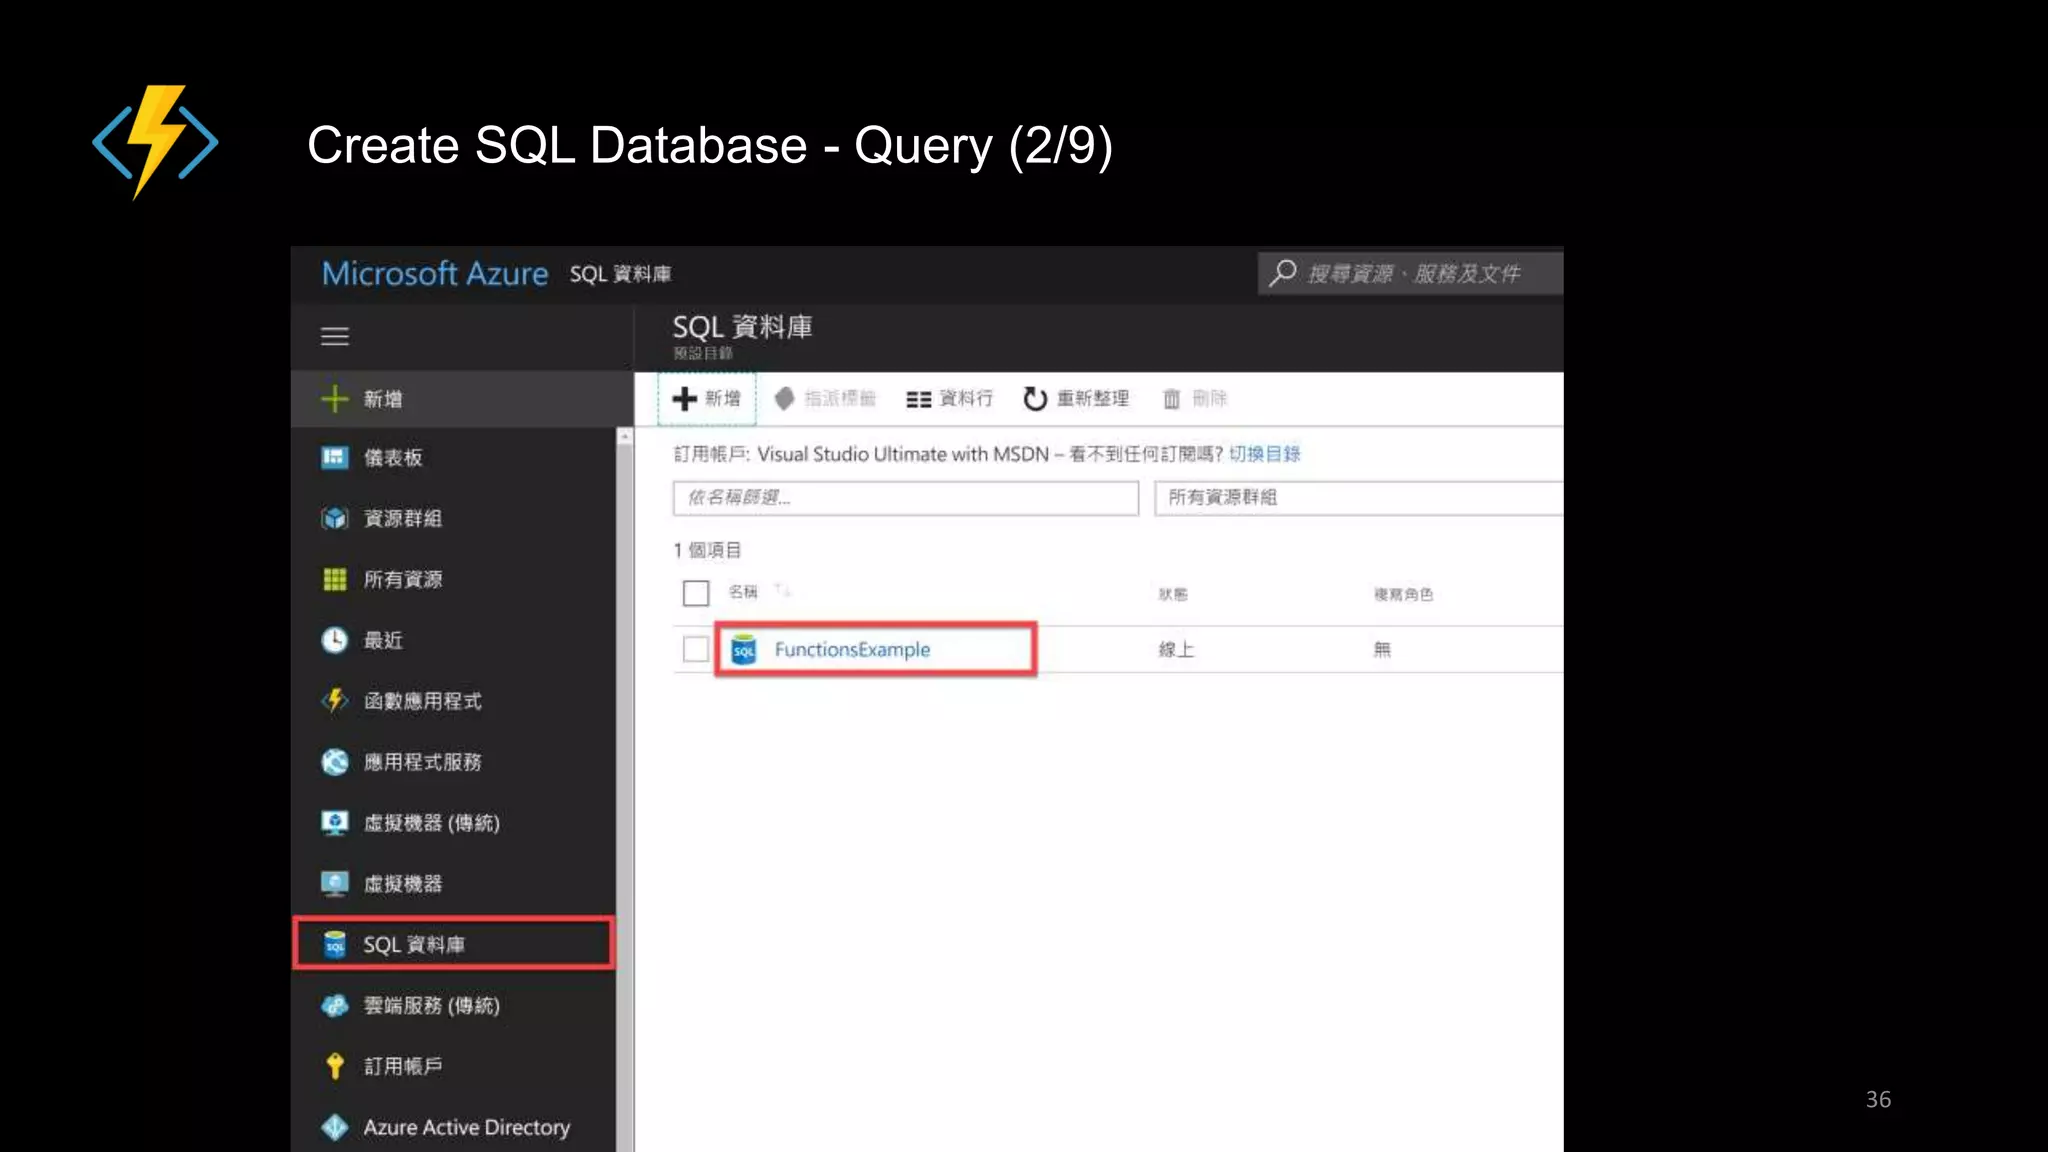2048x1152 pixels.
Task: Open 訂用帳戶 subscriptions key icon
Action: [x=334, y=1066]
